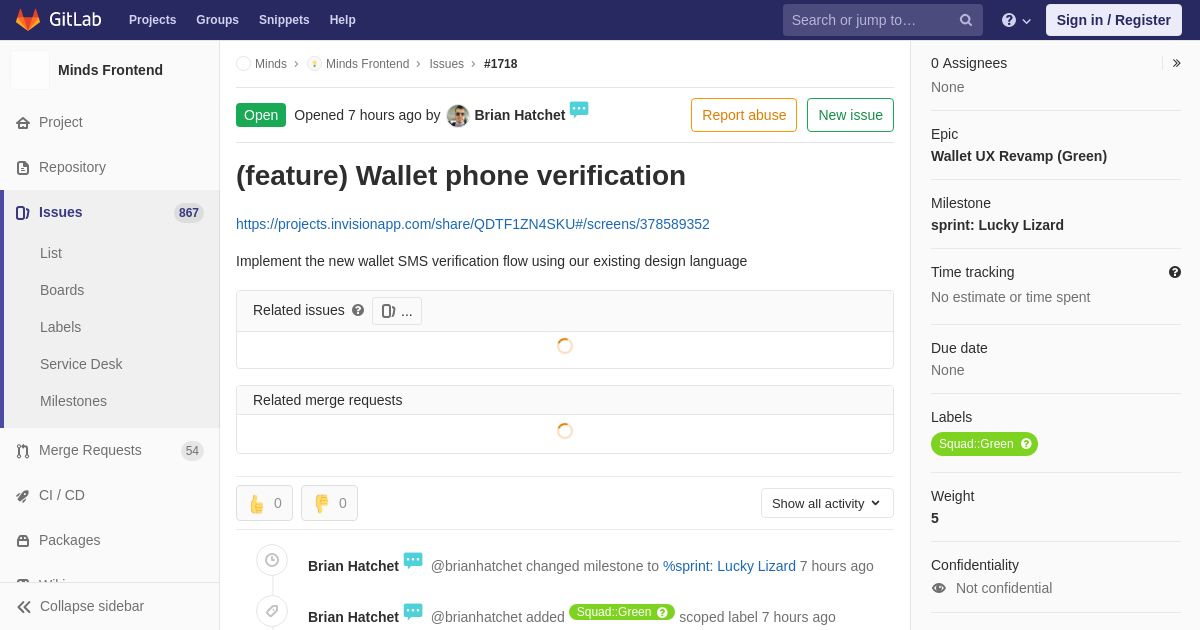Open the Projects menu
Screen dimensions: 1200x630
point(152,20)
